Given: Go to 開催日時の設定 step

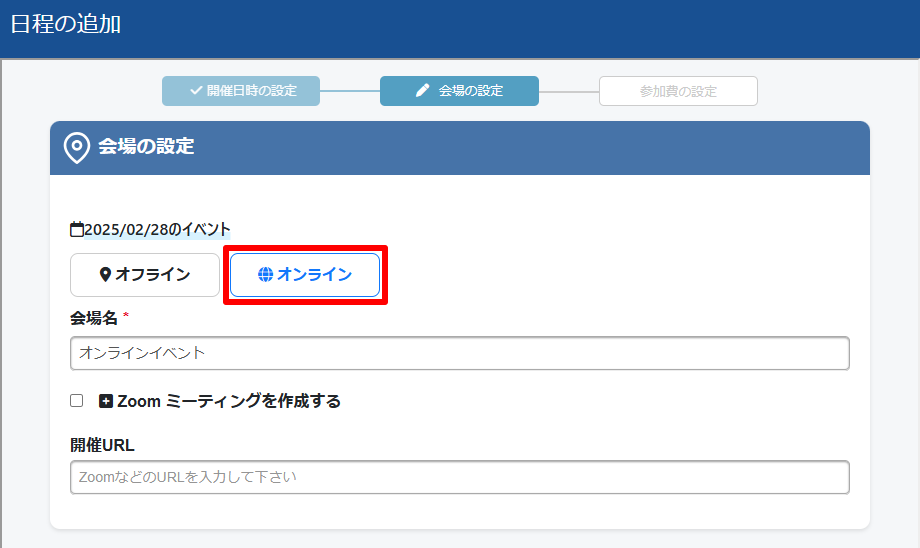Looking at the screenshot, I should [241, 91].
